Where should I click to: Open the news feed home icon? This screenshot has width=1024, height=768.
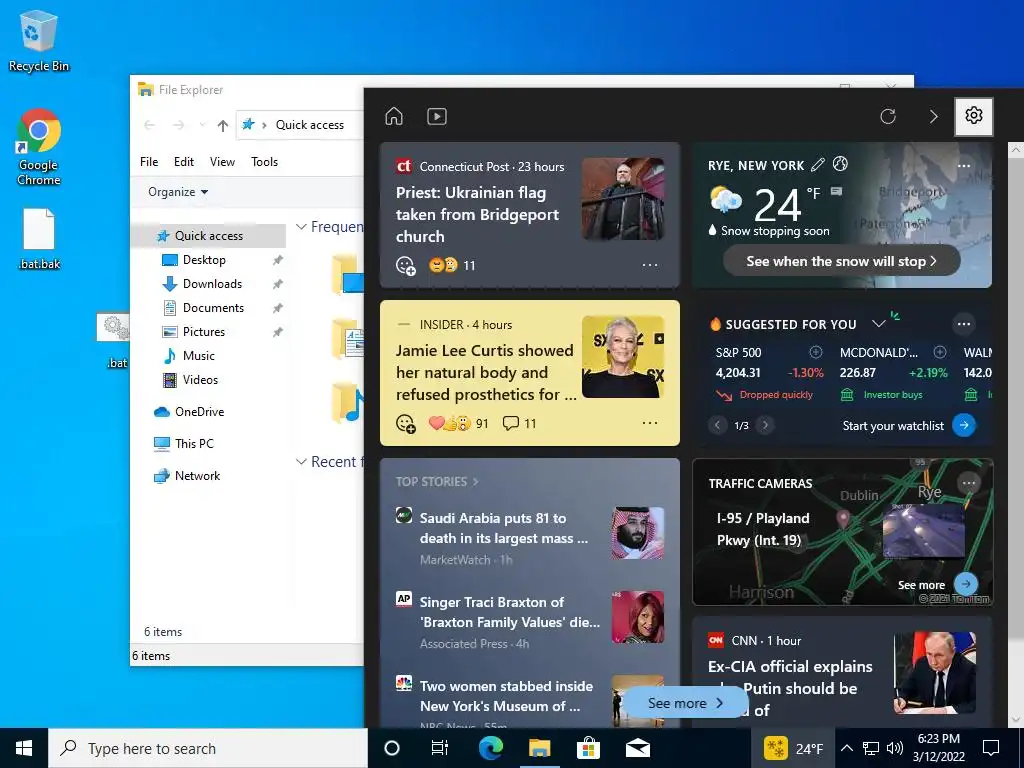pyautogui.click(x=394, y=116)
